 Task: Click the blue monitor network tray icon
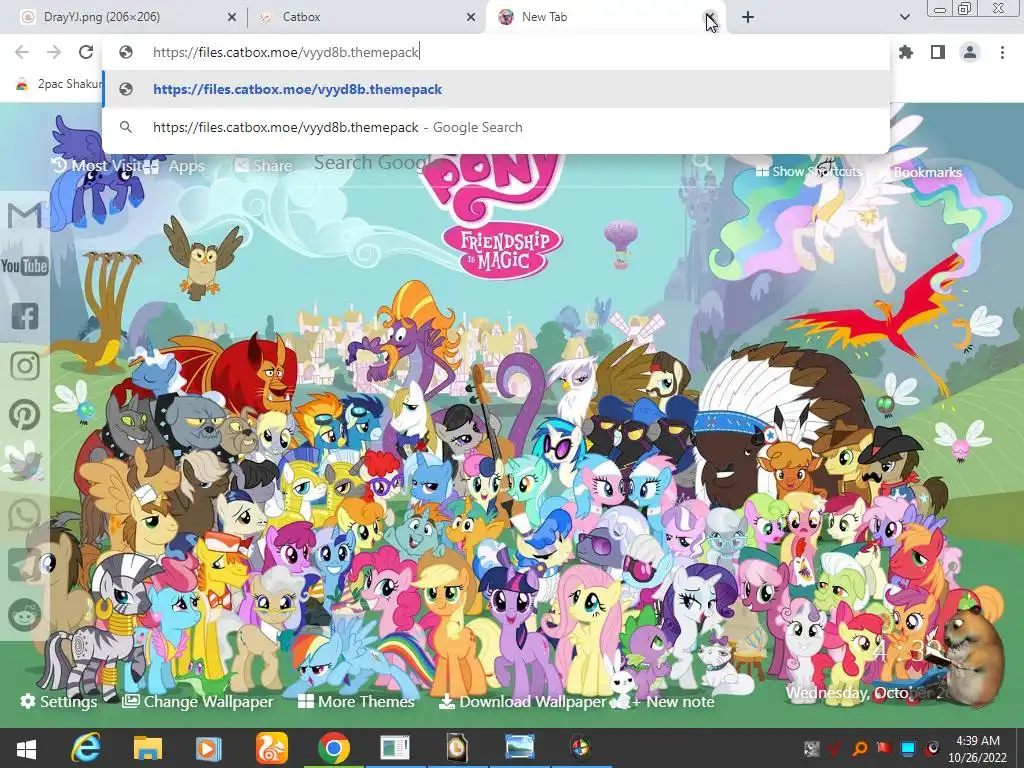tap(908, 748)
